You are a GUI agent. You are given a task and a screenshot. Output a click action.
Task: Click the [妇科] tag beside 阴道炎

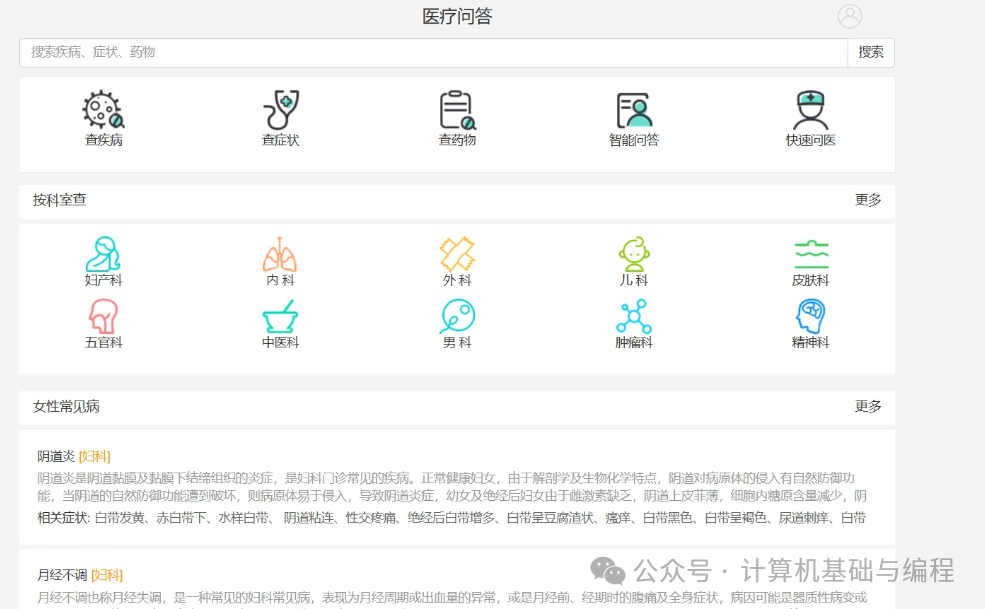coord(94,456)
